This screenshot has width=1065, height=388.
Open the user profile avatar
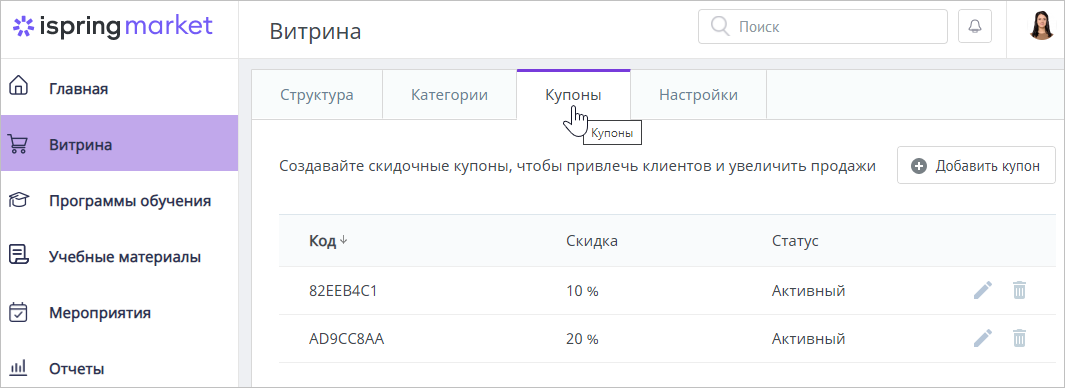1041,26
